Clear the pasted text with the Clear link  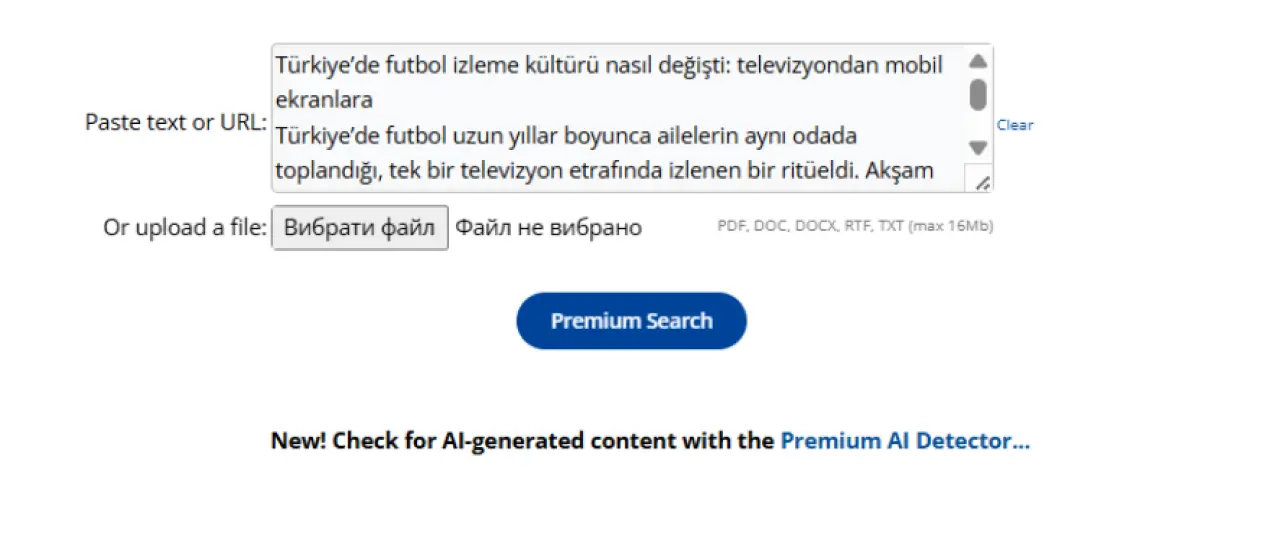tap(1014, 125)
